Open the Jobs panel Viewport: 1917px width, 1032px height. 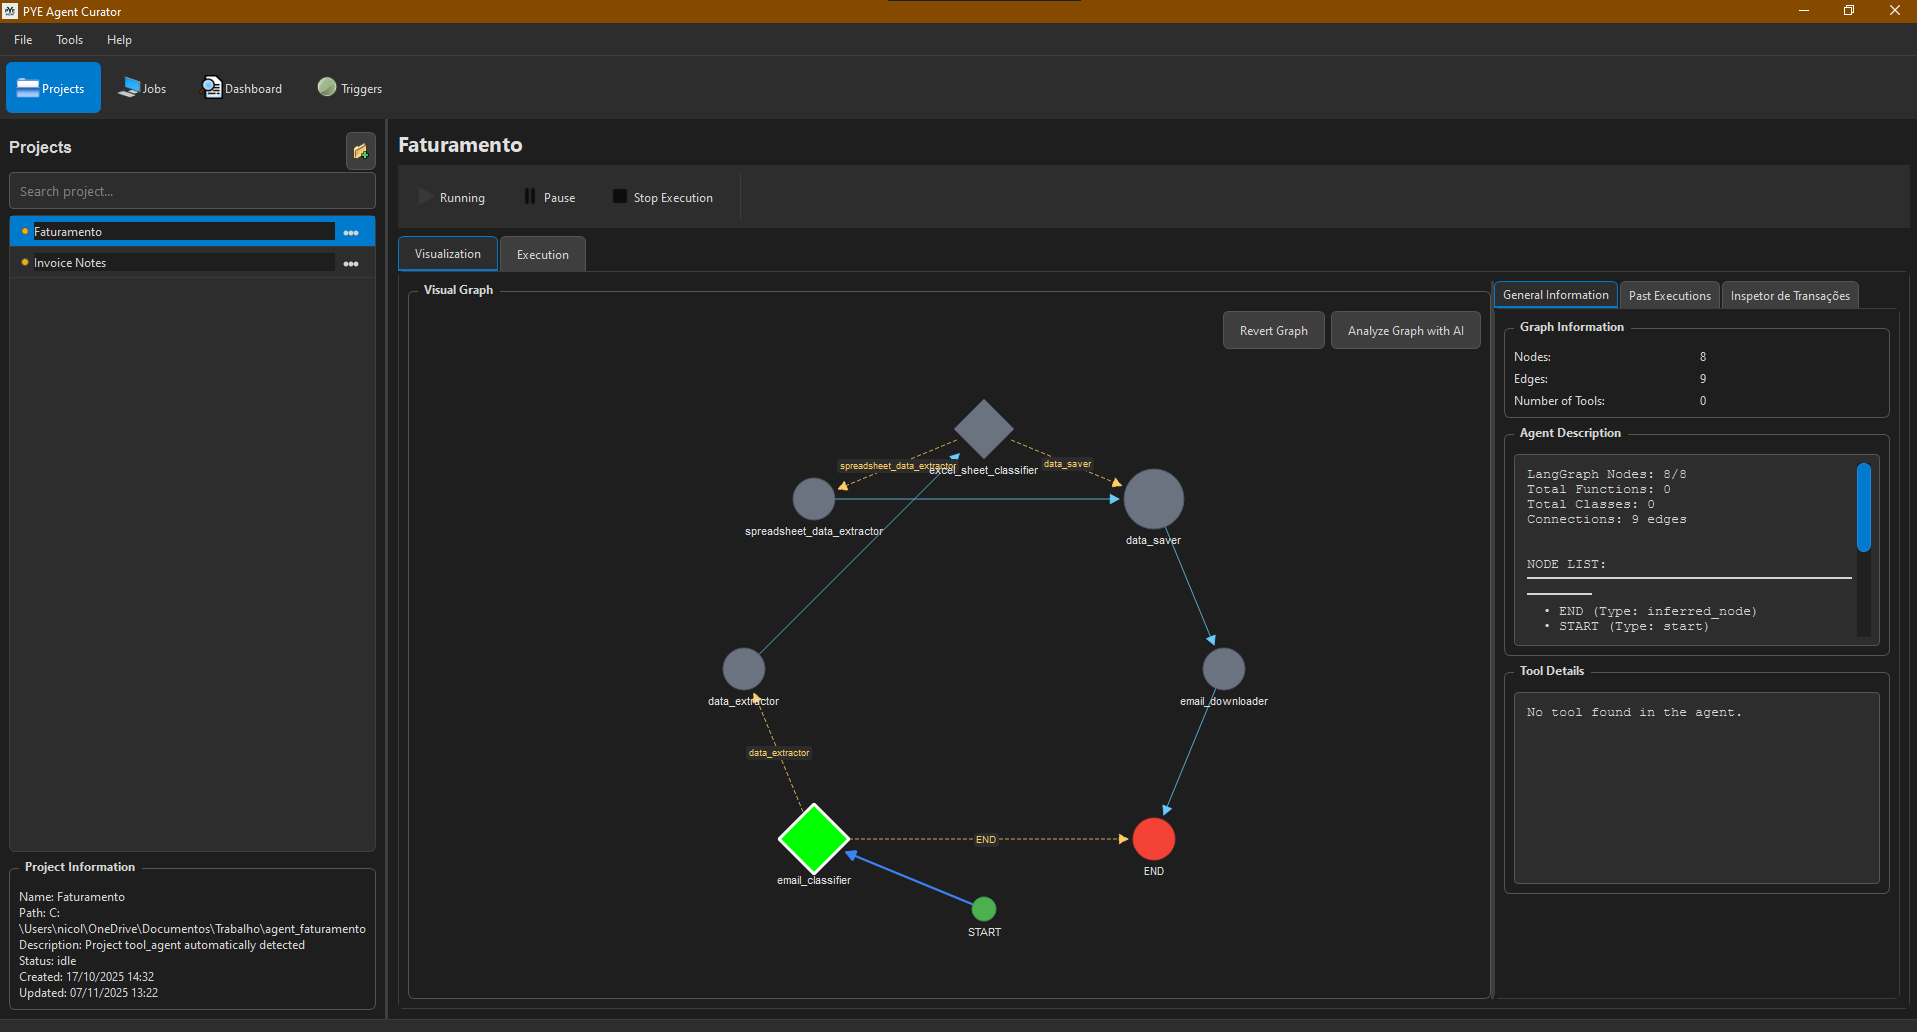click(x=142, y=88)
